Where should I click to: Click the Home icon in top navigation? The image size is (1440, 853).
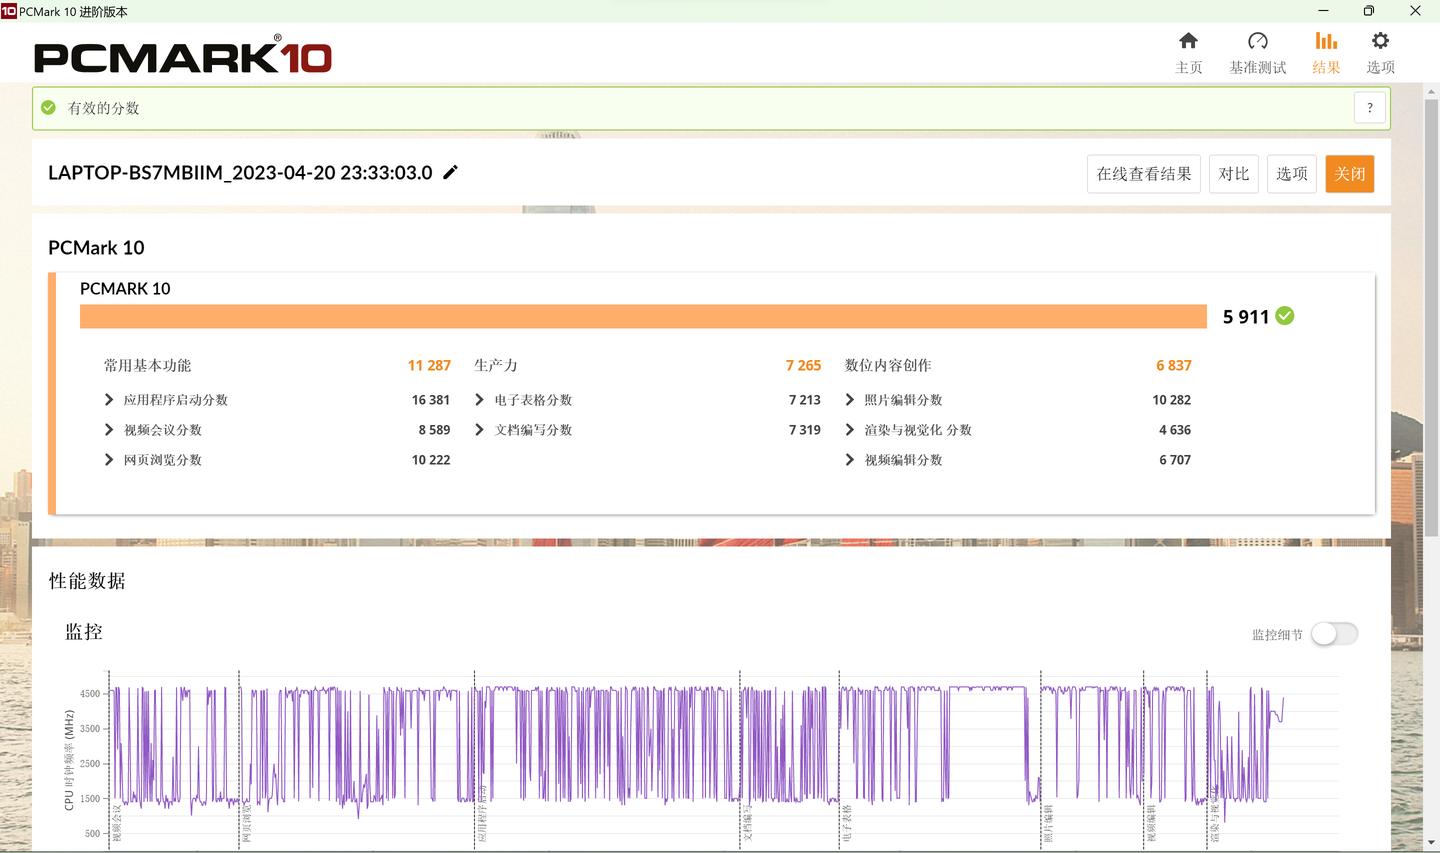tap(1188, 41)
